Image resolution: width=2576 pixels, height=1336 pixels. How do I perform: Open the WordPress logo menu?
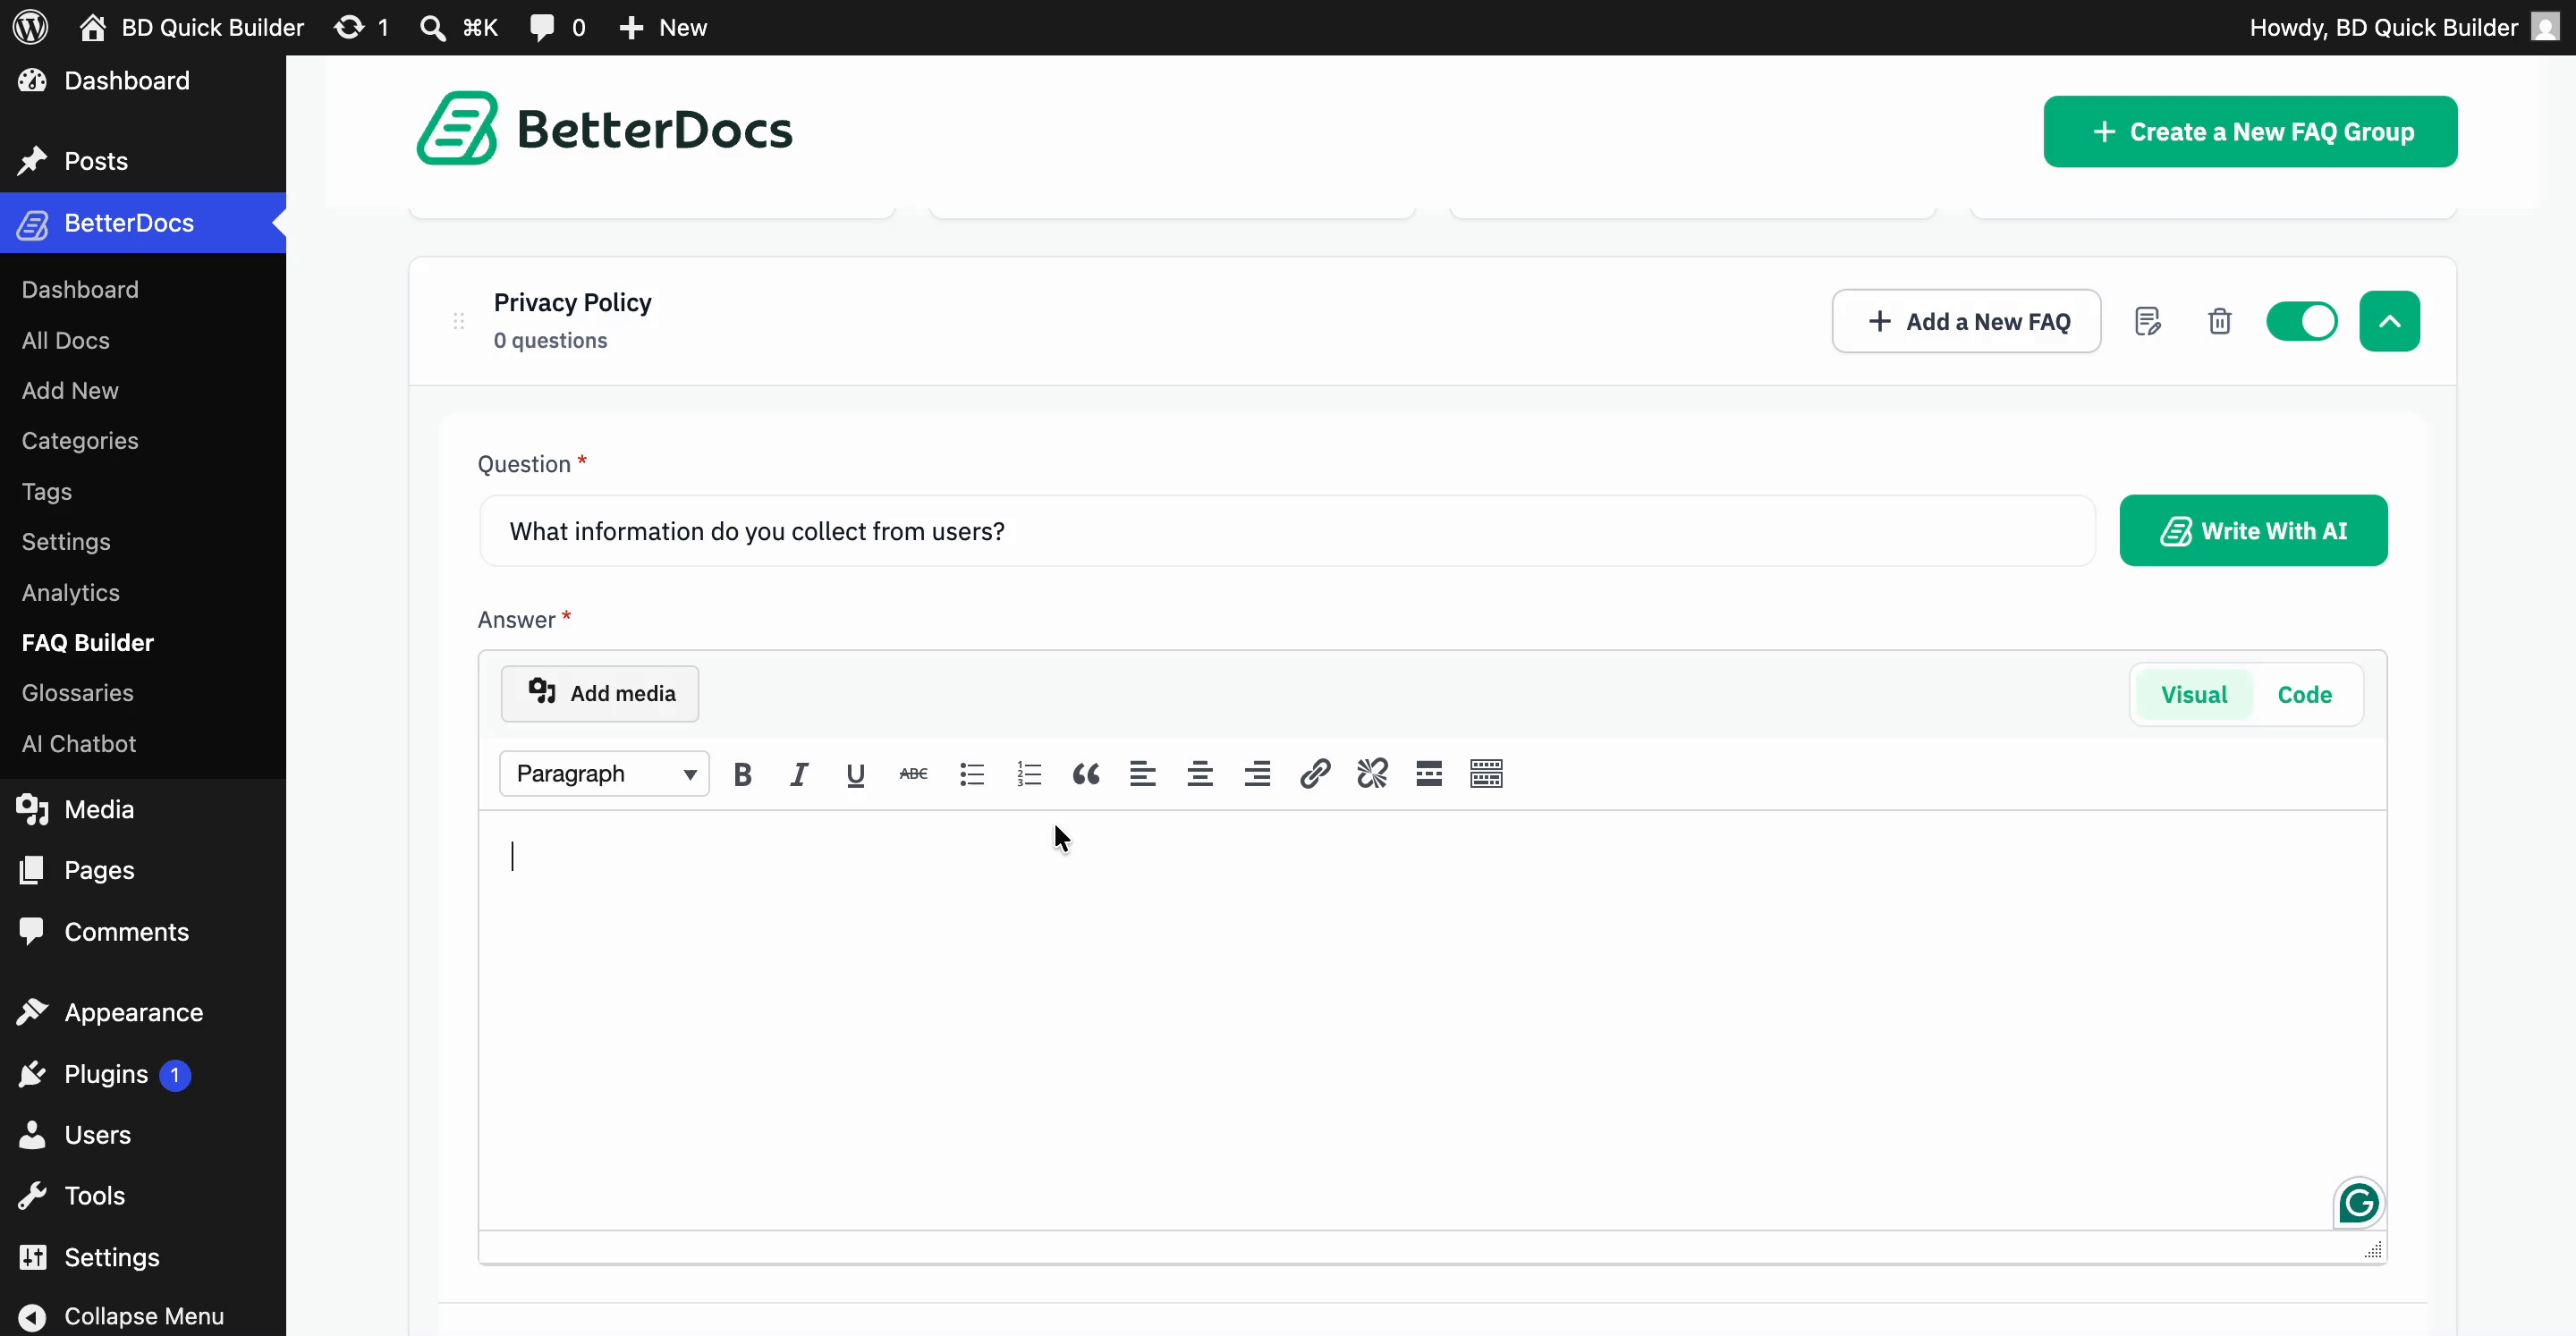point(31,27)
